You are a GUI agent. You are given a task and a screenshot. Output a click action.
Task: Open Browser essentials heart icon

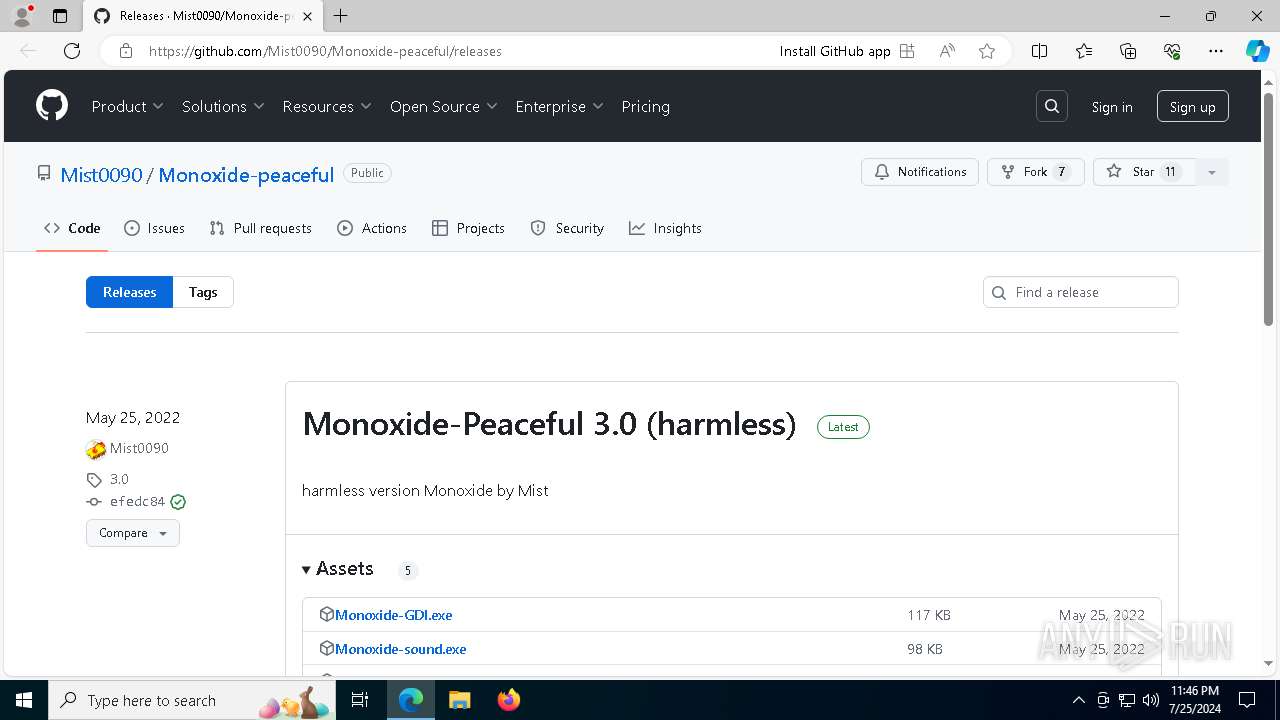tap(1172, 51)
